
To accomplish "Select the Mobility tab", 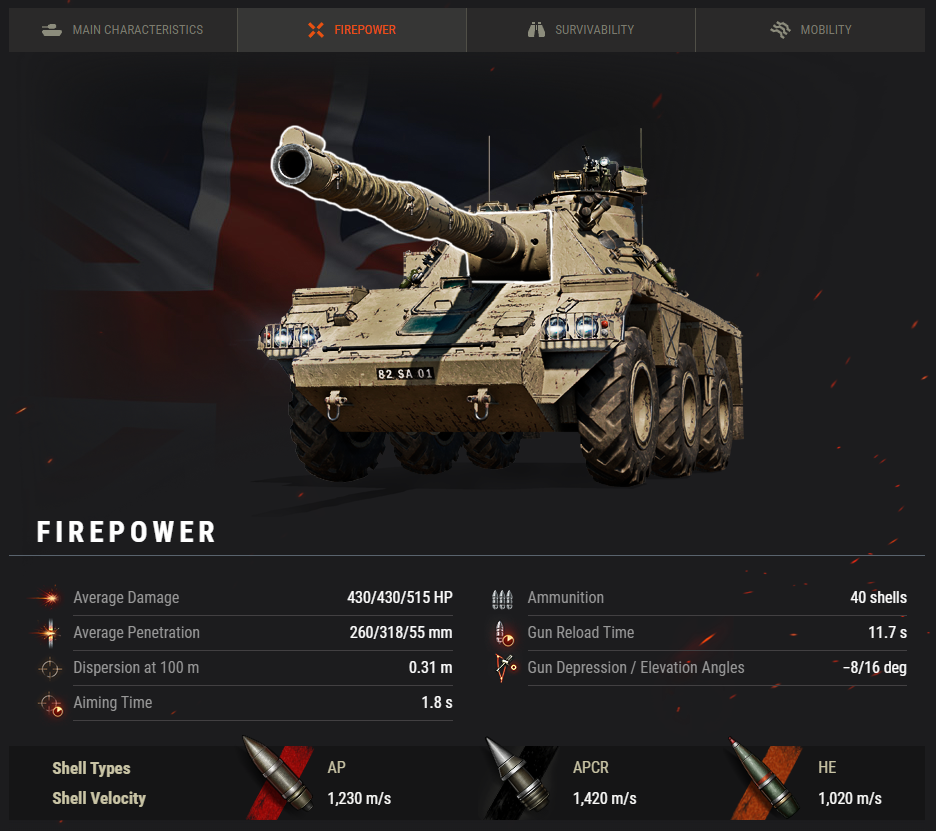I will [x=810, y=30].
